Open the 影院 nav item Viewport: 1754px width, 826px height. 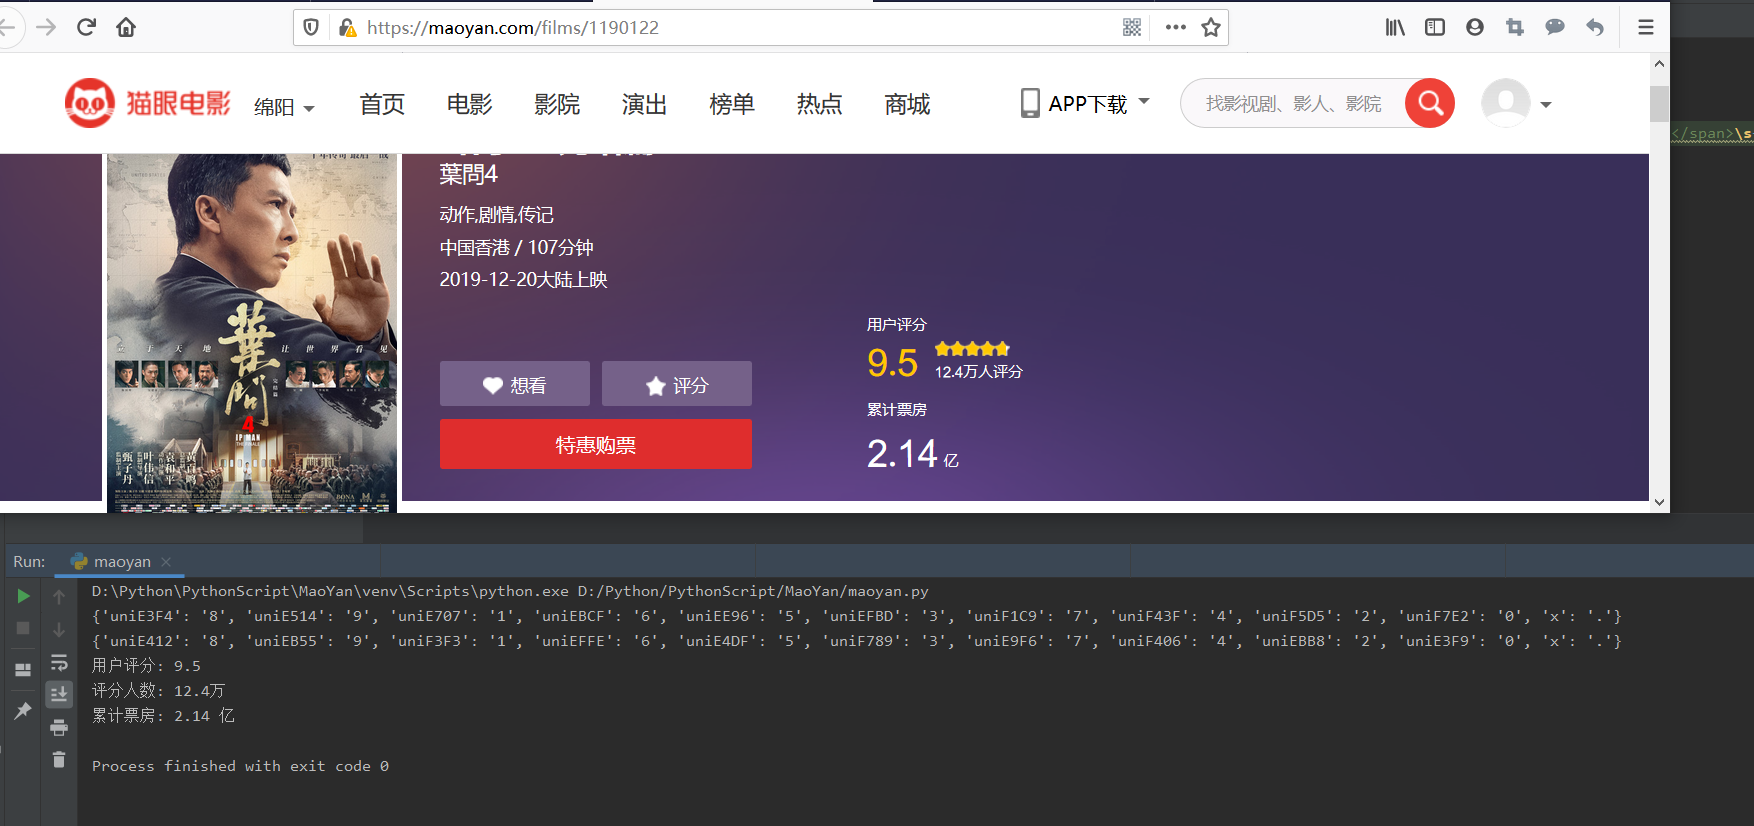(x=557, y=104)
